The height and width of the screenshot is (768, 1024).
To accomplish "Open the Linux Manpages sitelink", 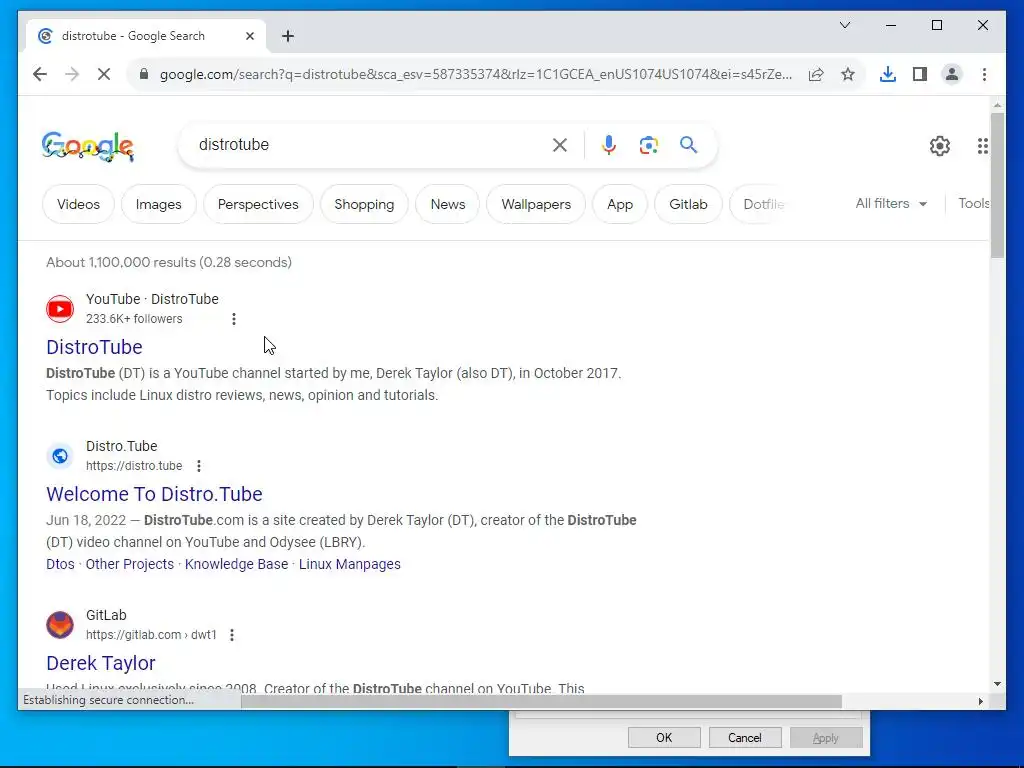I will pyautogui.click(x=350, y=564).
